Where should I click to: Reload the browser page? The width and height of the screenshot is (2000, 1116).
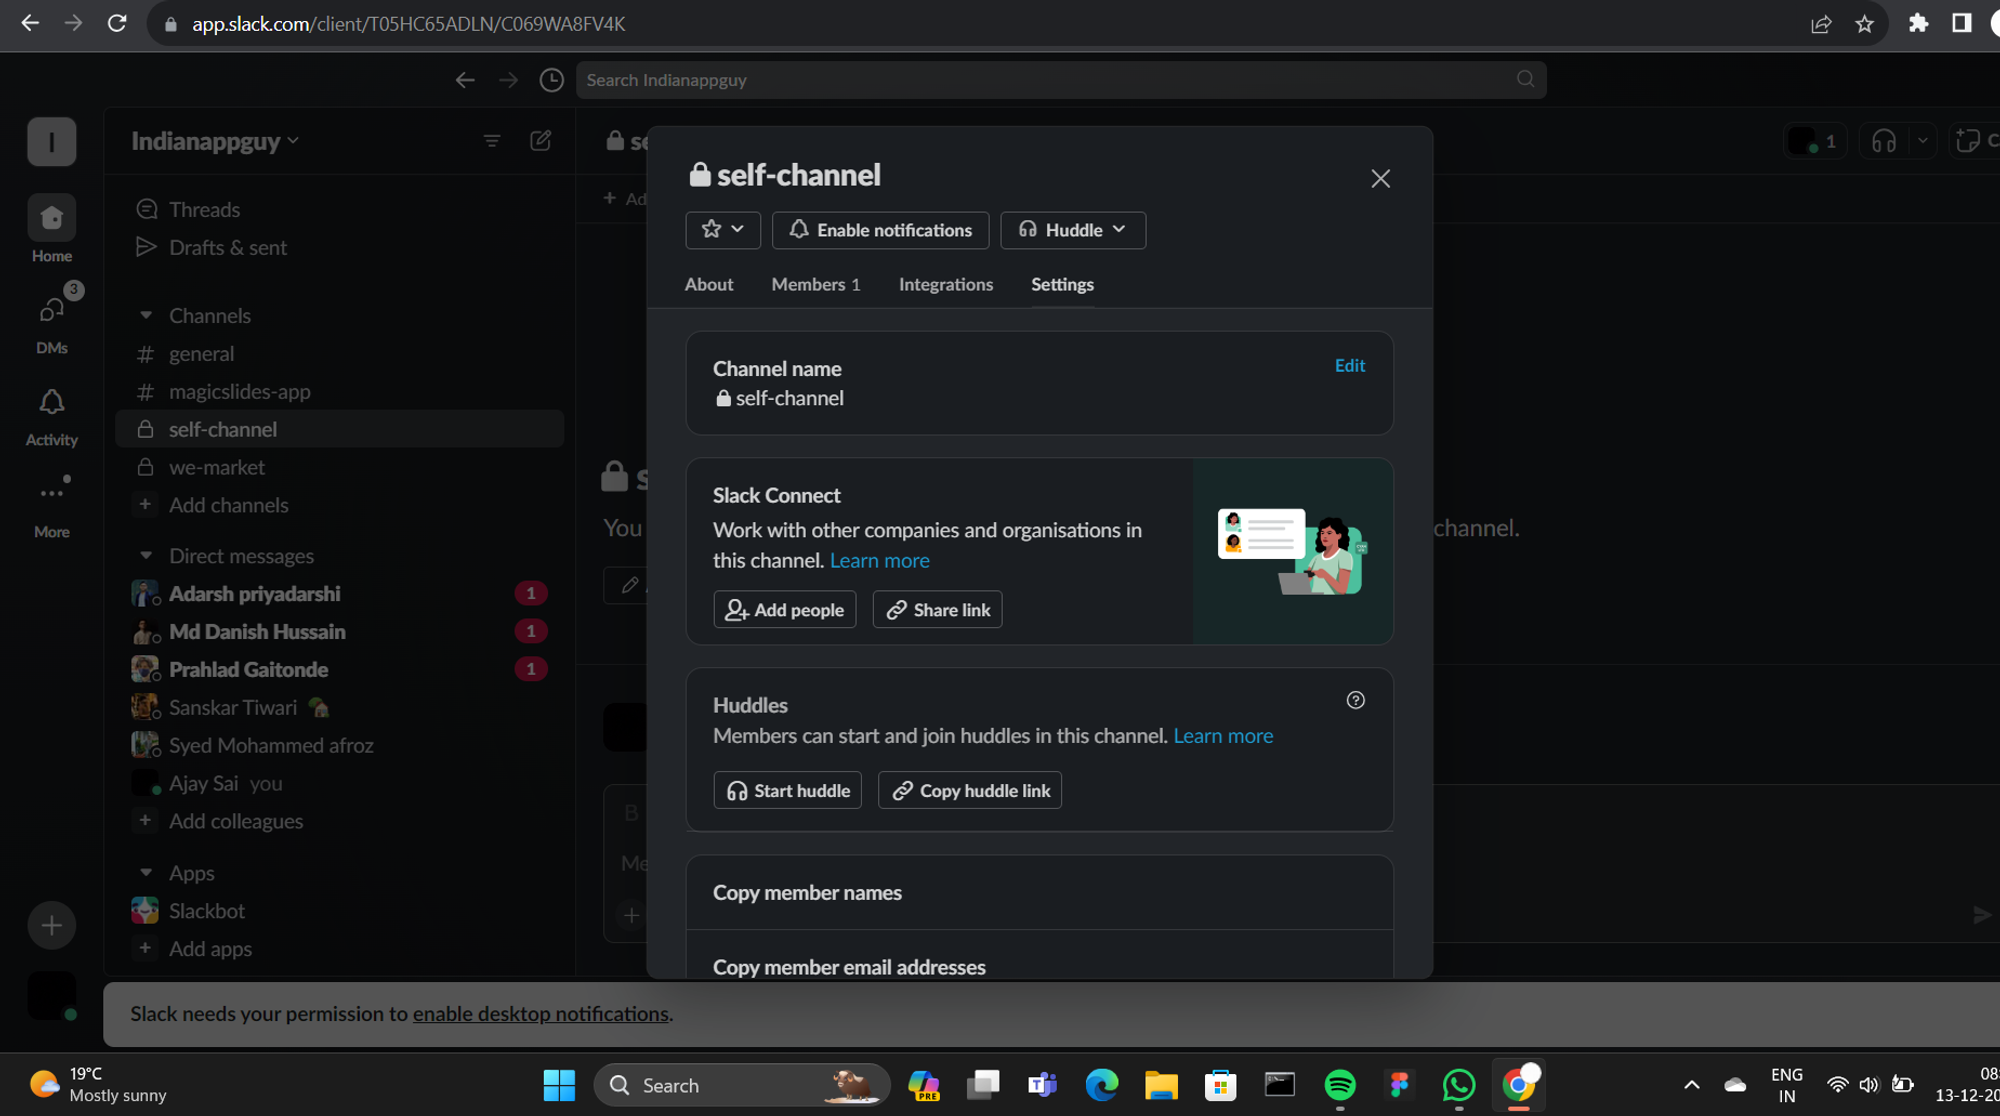coord(117,23)
